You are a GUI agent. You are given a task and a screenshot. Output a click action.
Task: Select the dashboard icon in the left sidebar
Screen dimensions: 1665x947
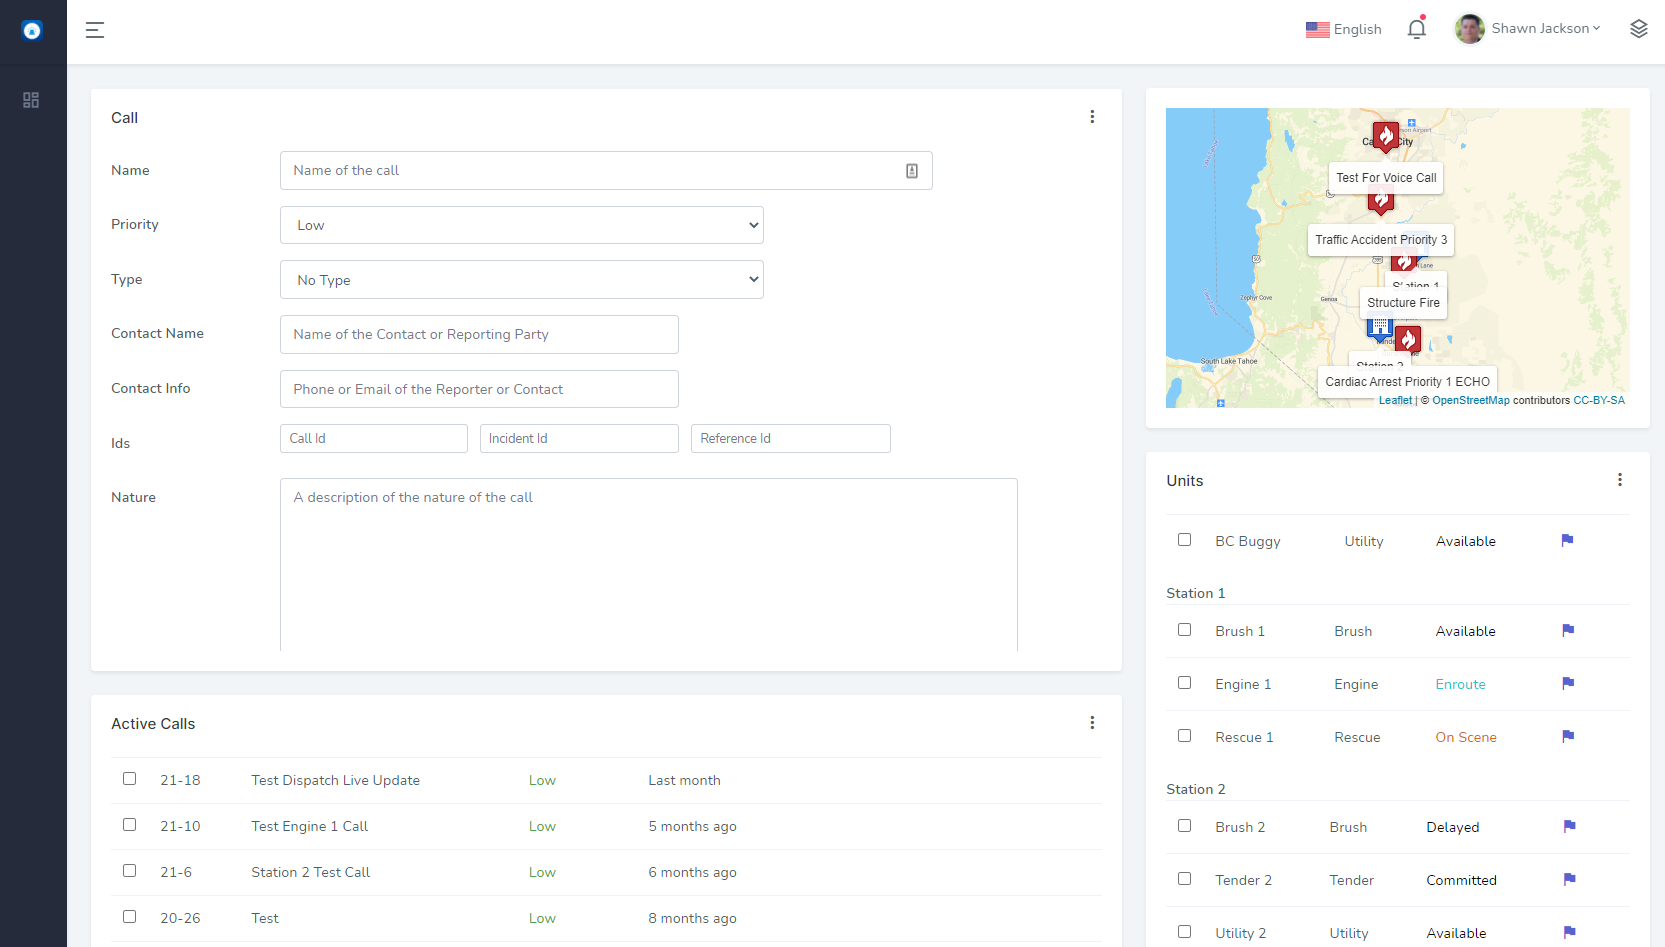pos(31,100)
